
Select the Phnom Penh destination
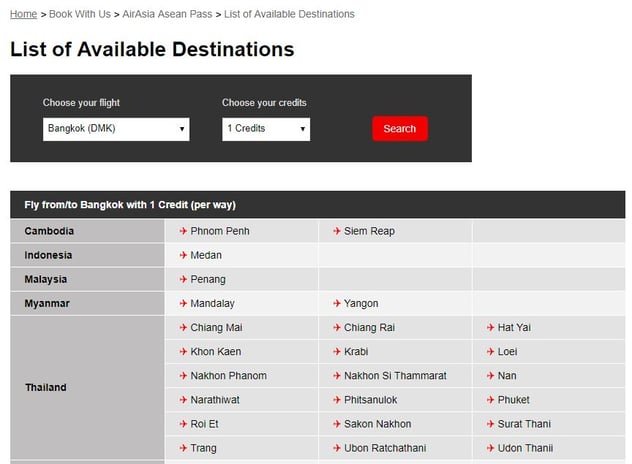[x=220, y=231]
